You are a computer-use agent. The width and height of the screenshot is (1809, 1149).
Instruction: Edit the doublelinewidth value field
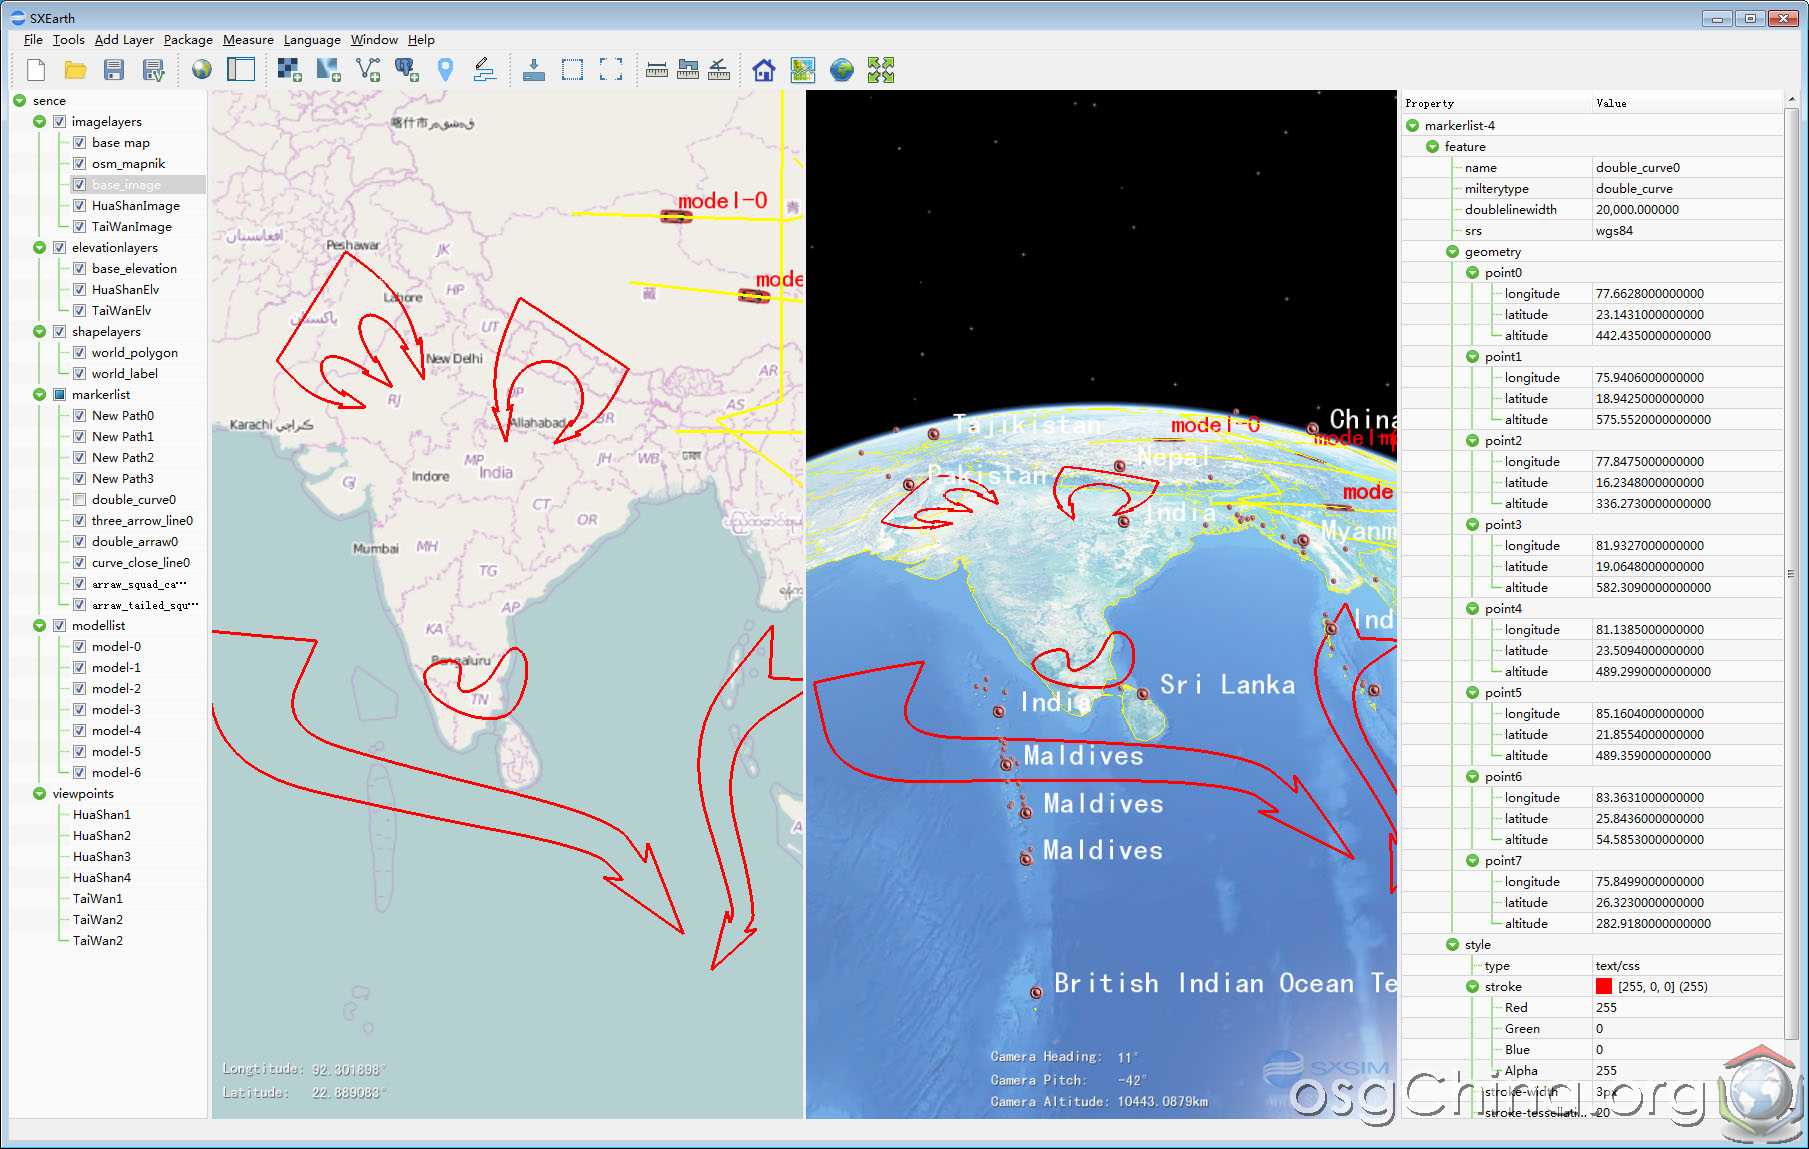(x=1687, y=209)
